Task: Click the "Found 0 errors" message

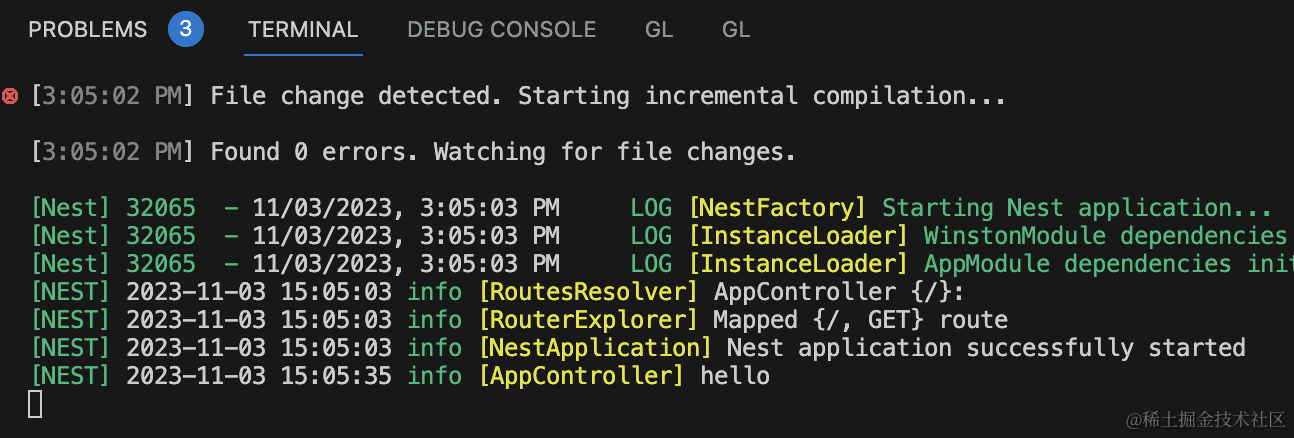Action: point(503,152)
